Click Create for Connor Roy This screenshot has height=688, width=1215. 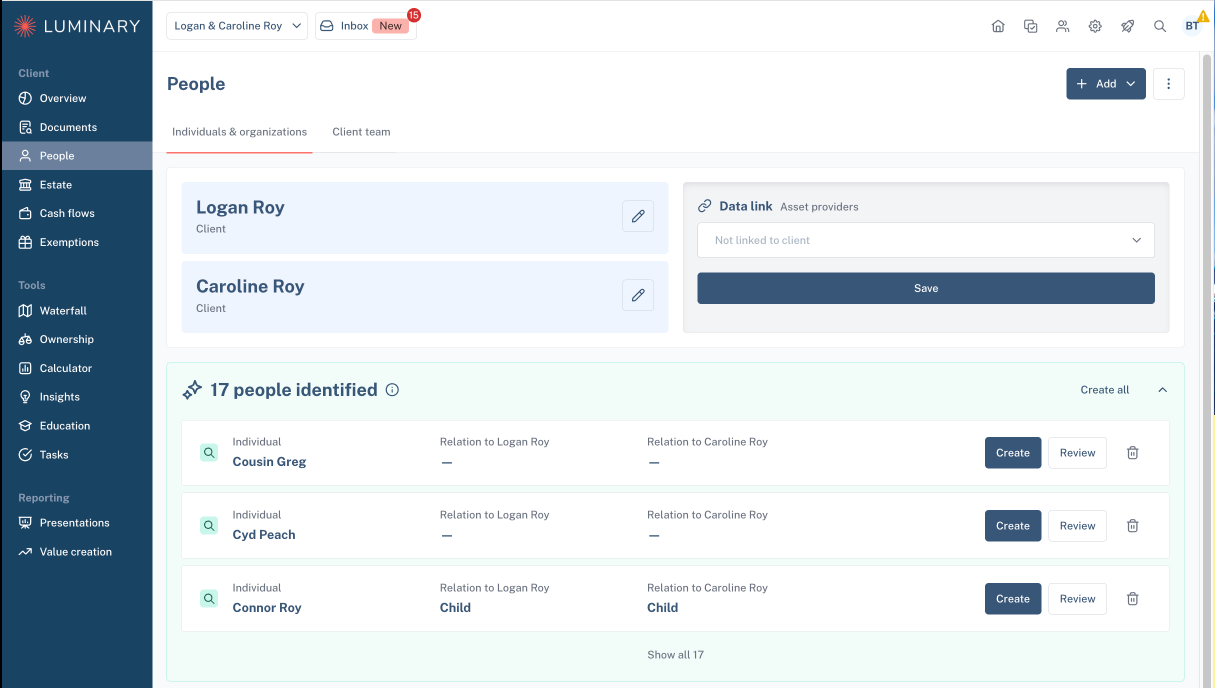pyautogui.click(x=1013, y=599)
